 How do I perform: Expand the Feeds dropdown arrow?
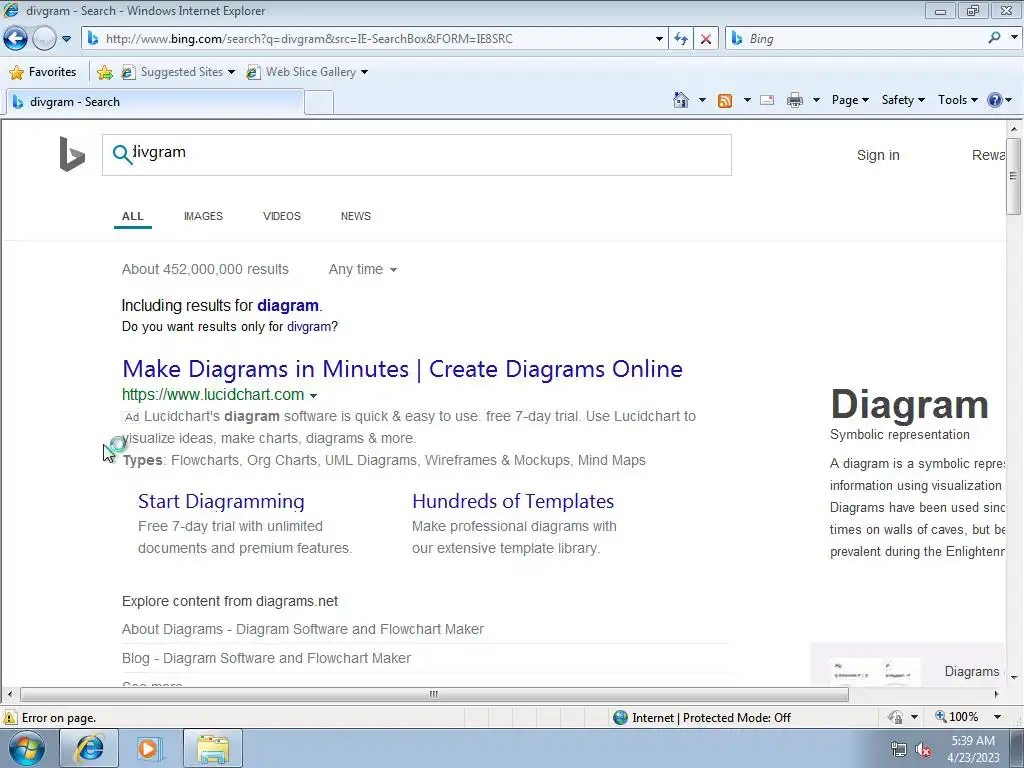tap(746, 100)
